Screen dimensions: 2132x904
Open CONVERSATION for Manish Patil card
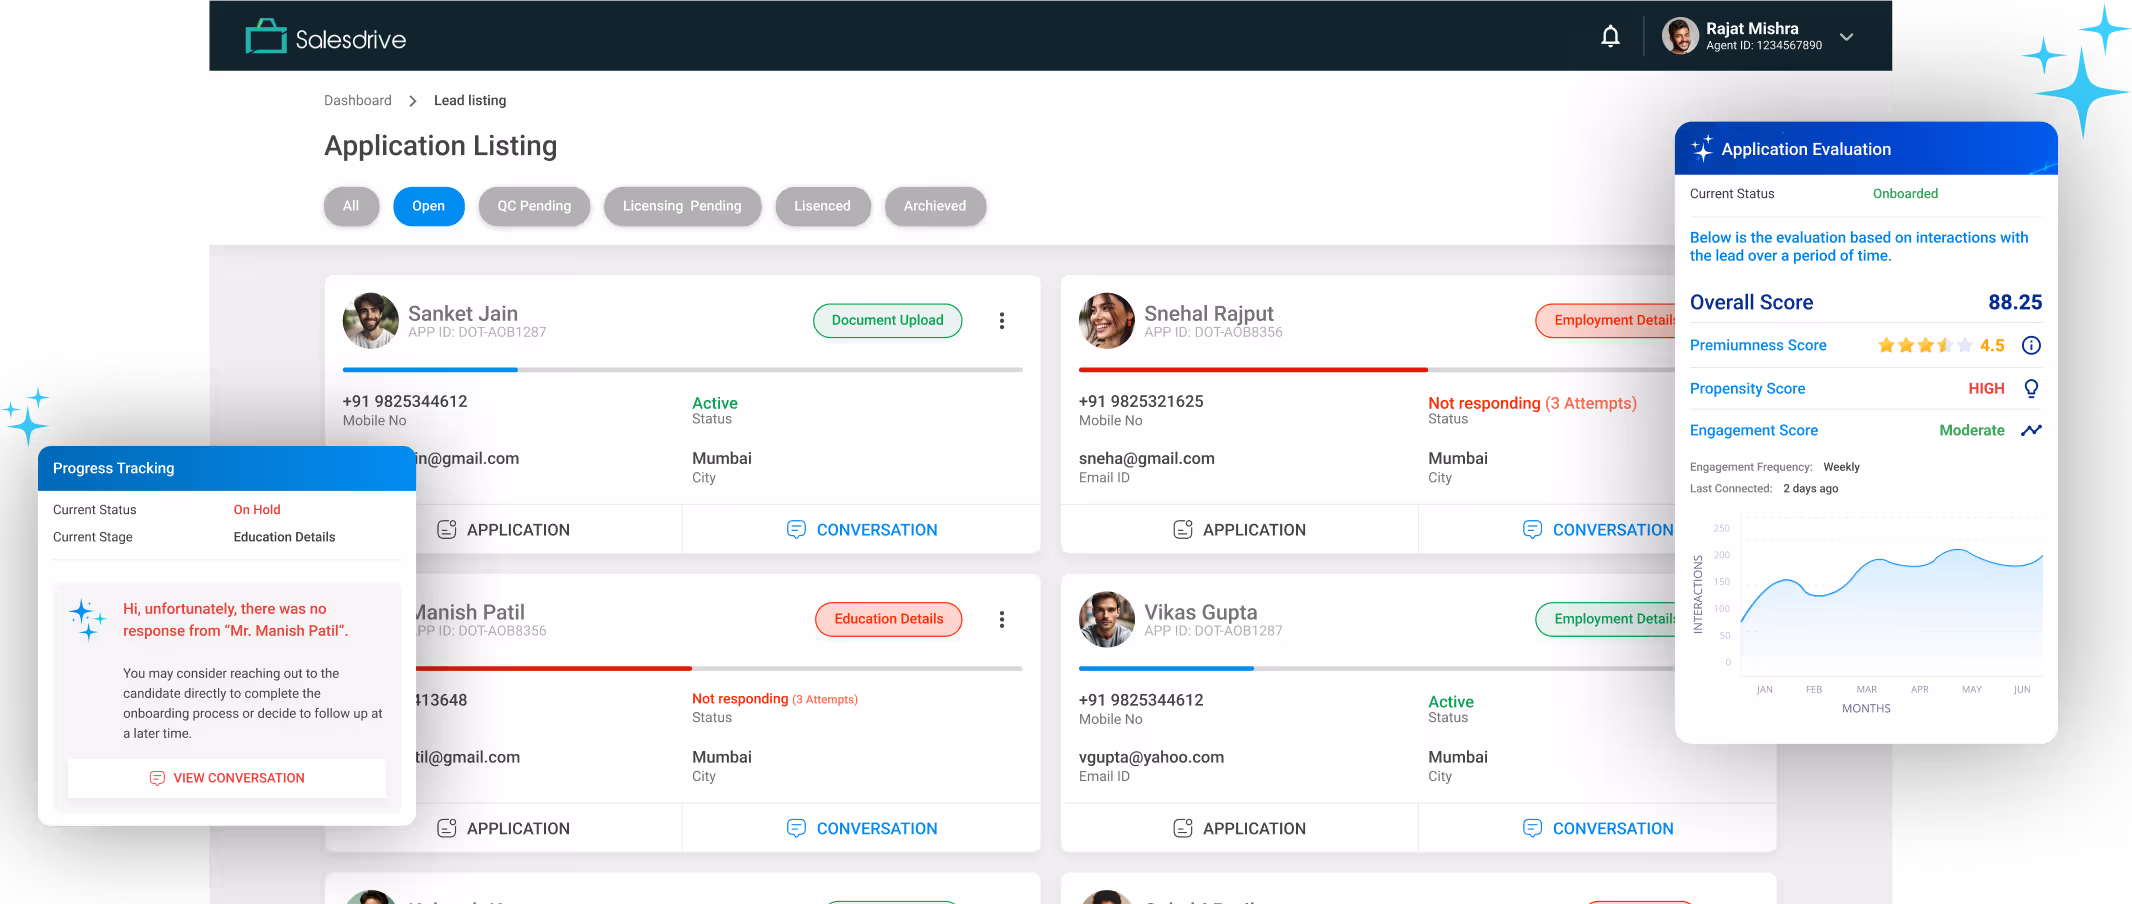coord(877,829)
